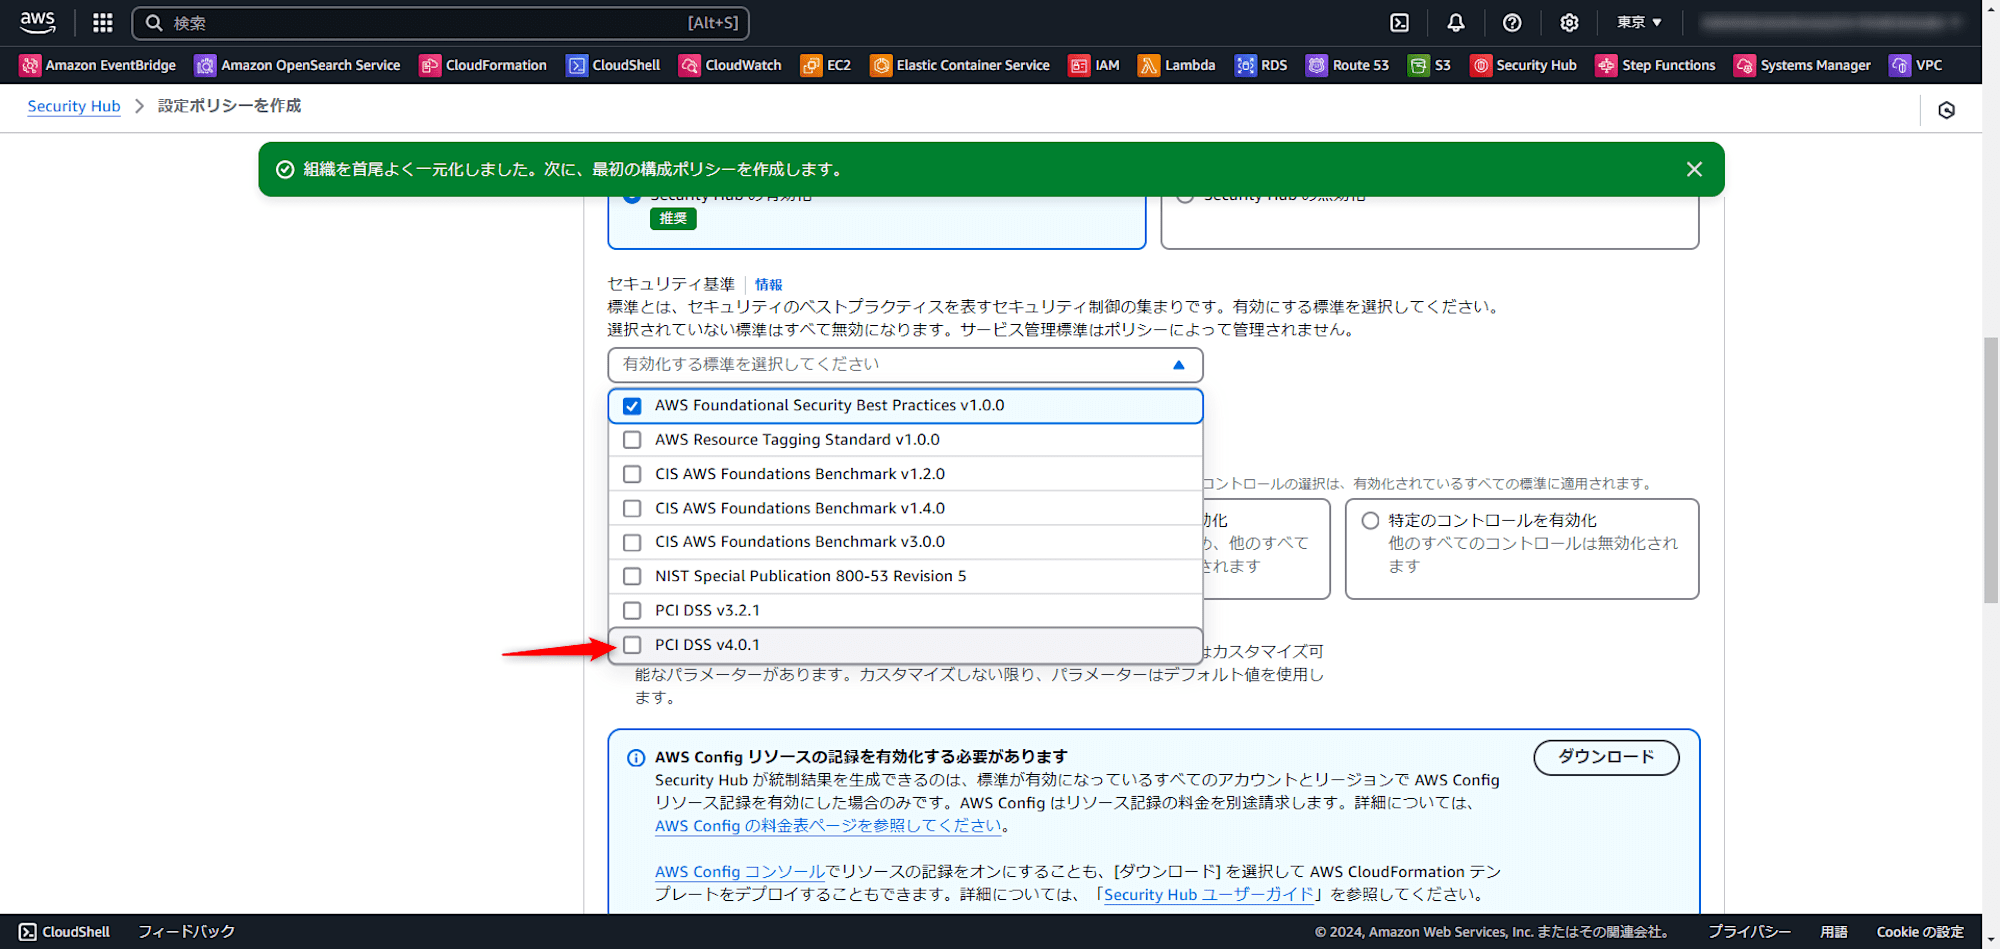The image size is (2000, 949).
Task: Click the Lambda shortcut icon
Action: [1149, 65]
